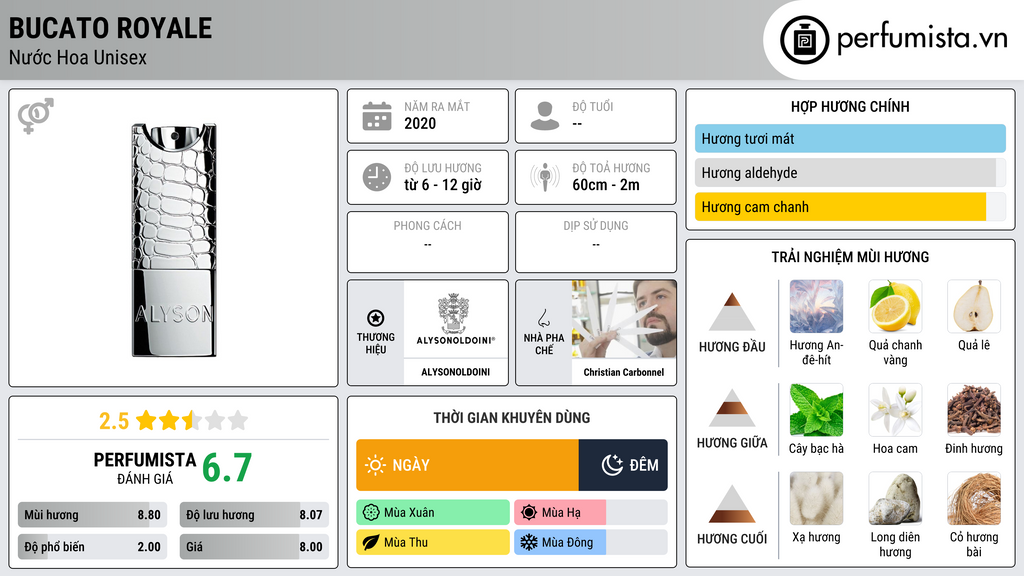Viewport: 1024px width, 576px height.
Task: Open the Cây bạc hà mint image
Action: click(816, 410)
